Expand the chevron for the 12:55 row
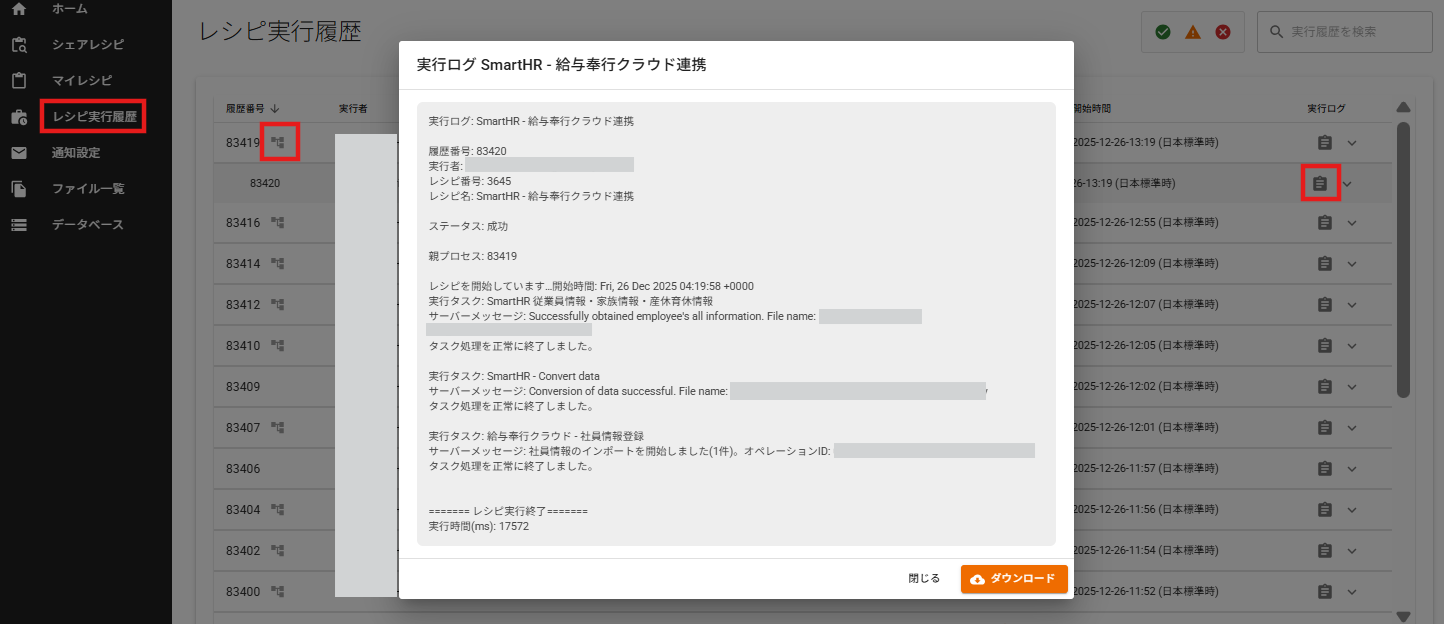This screenshot has width=1444, height=624. (1352, 222)
